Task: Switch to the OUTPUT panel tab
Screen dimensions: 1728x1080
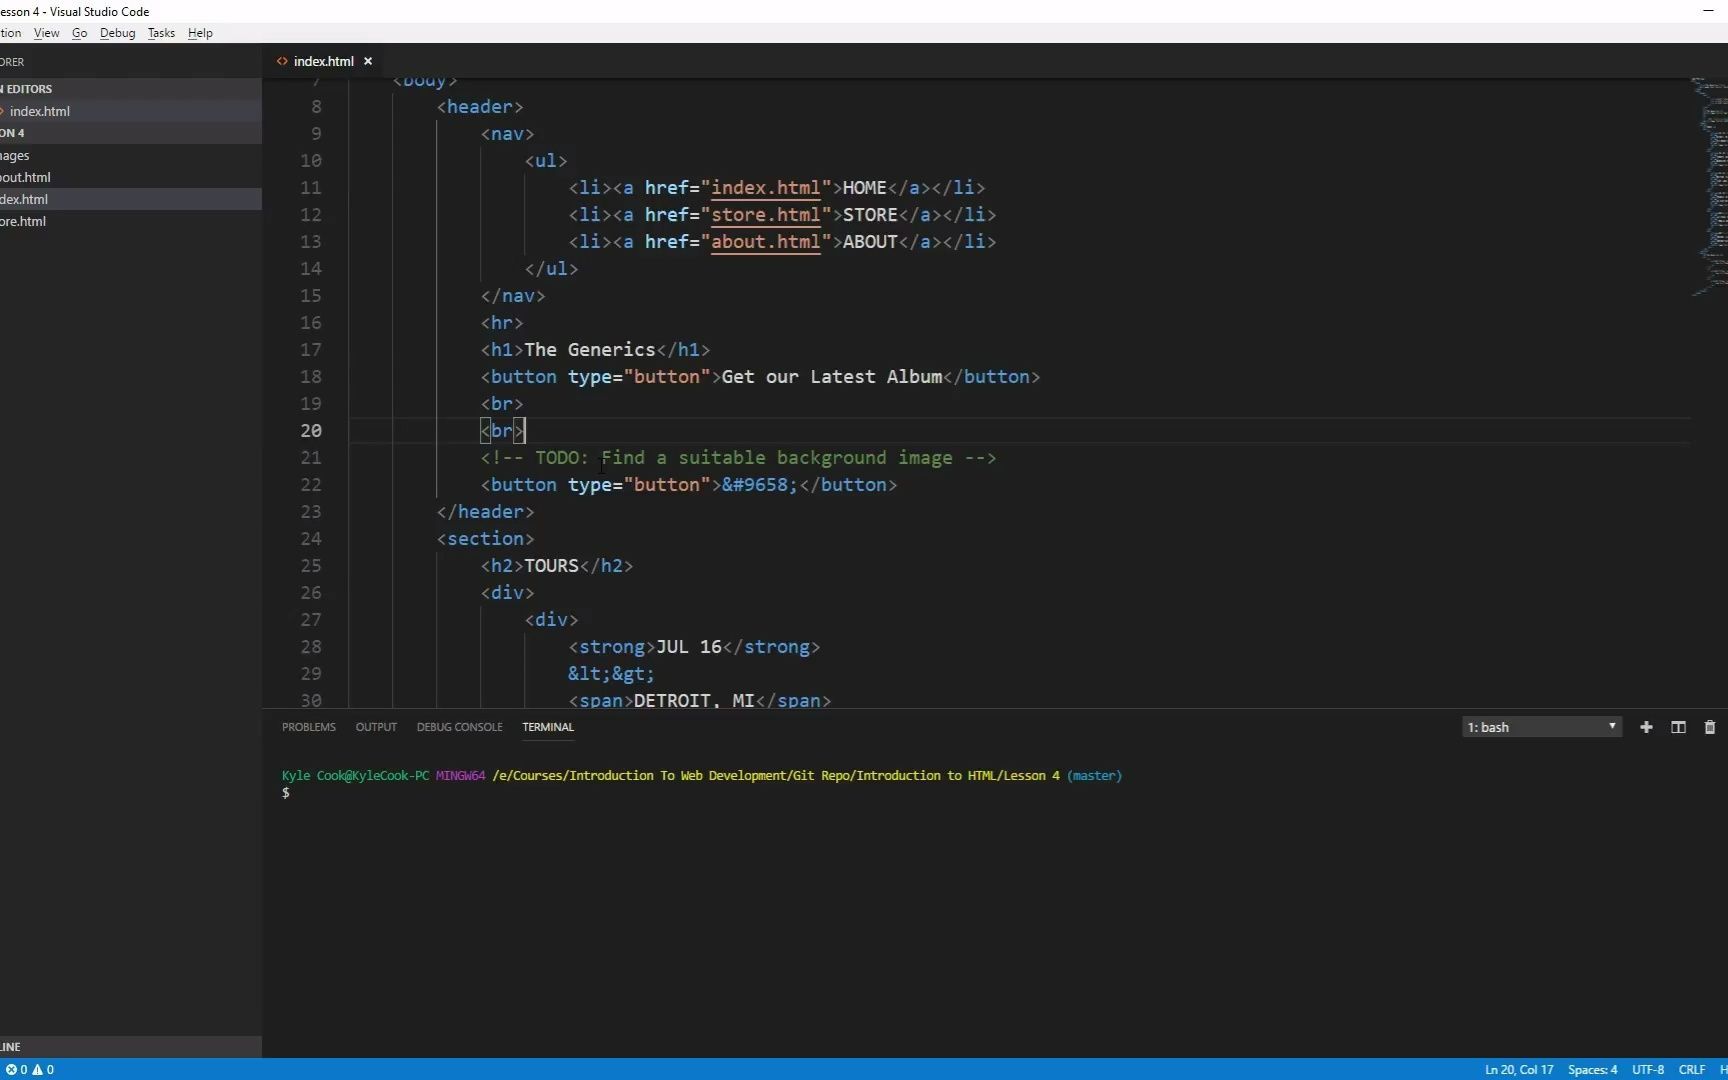Action: (x=376, y=727)
